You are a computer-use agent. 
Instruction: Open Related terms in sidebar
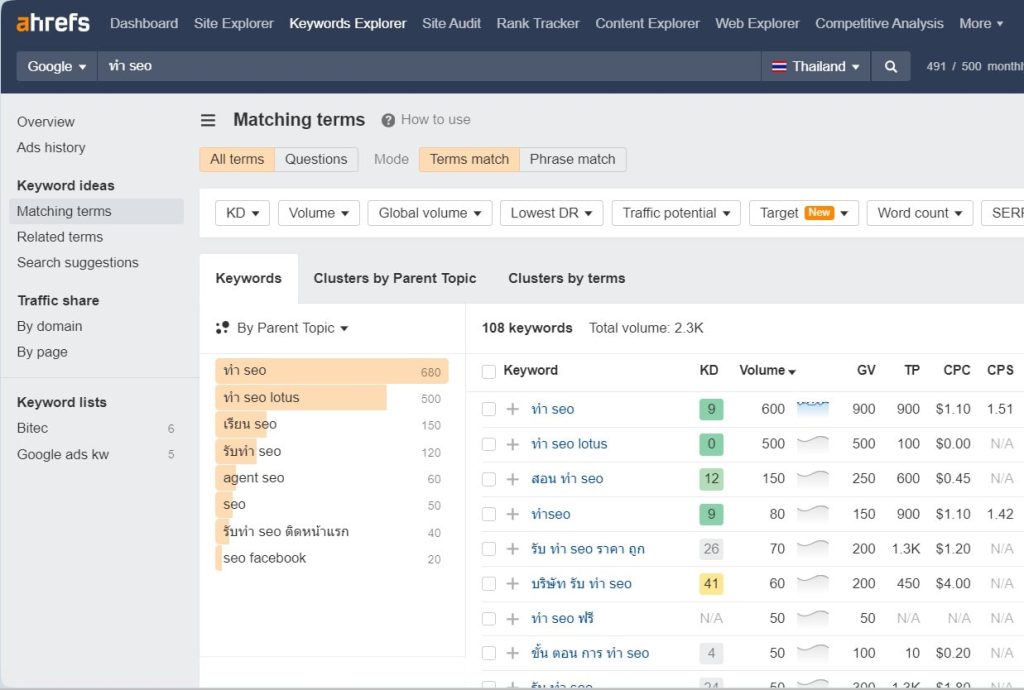coord(60,237)
